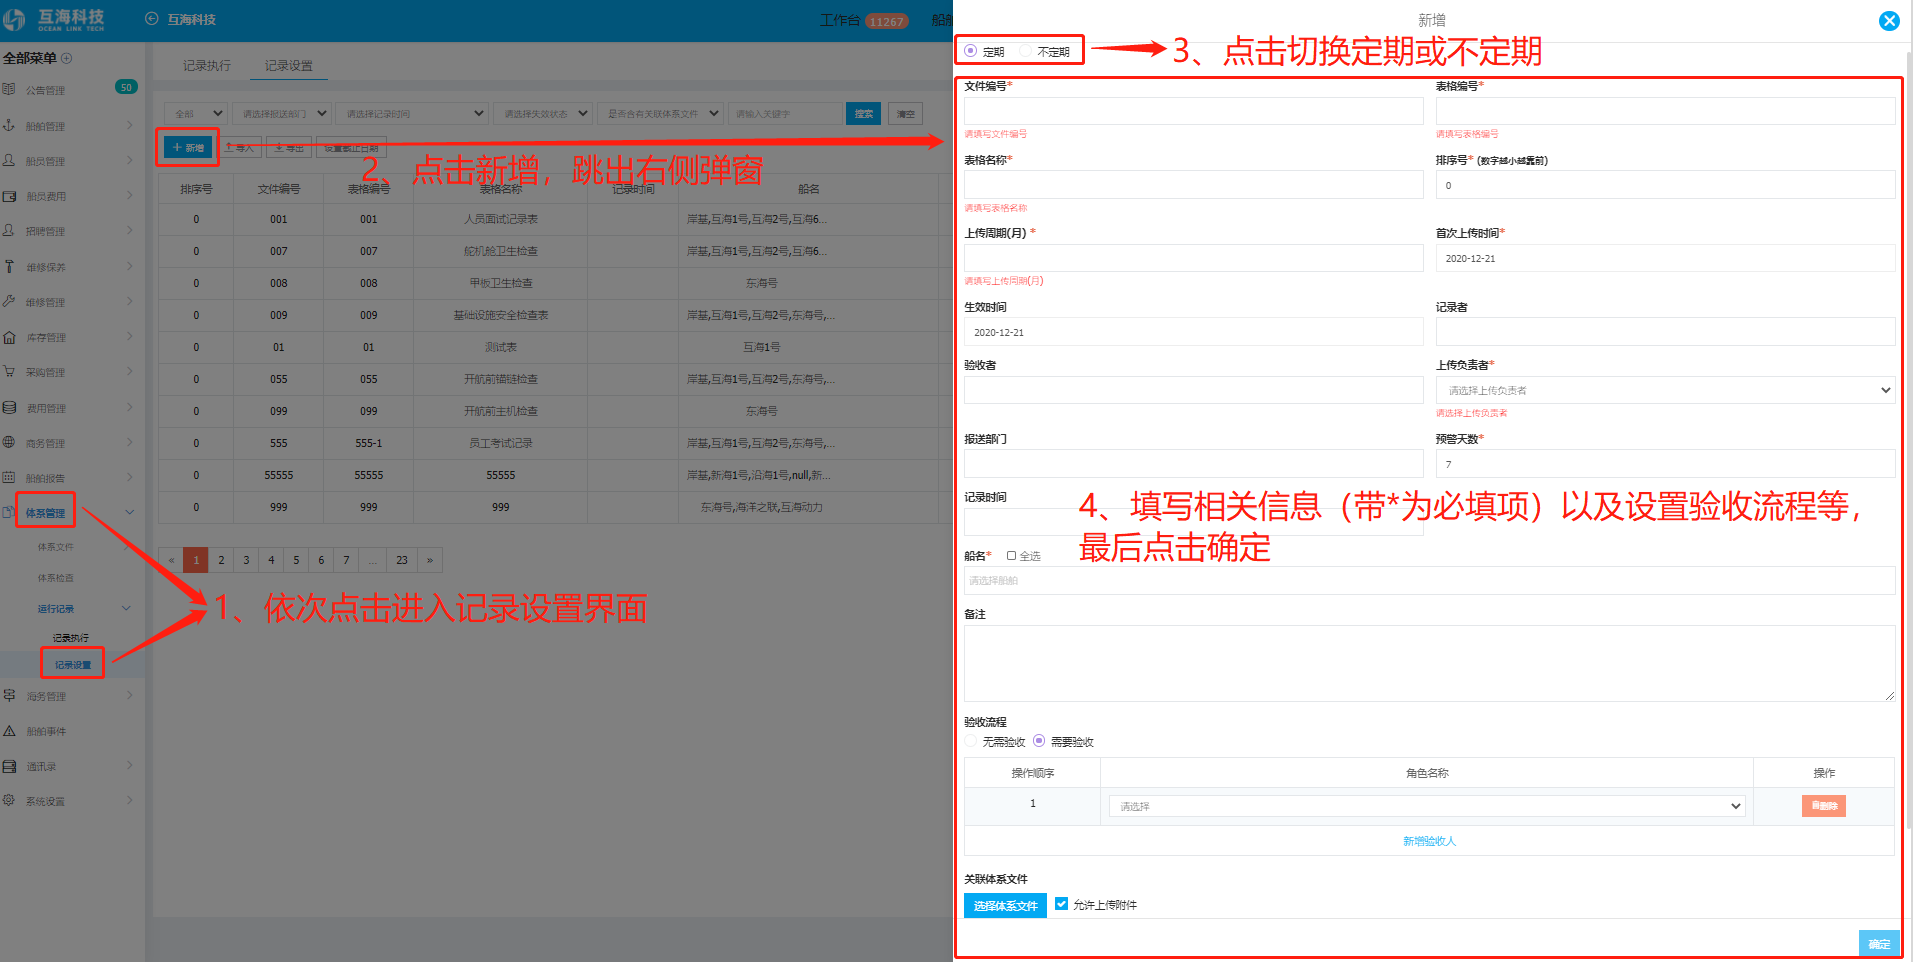Click the 表格名称 input field
The width and height of the screenshot is (1913, 962).
point(1193,184)
